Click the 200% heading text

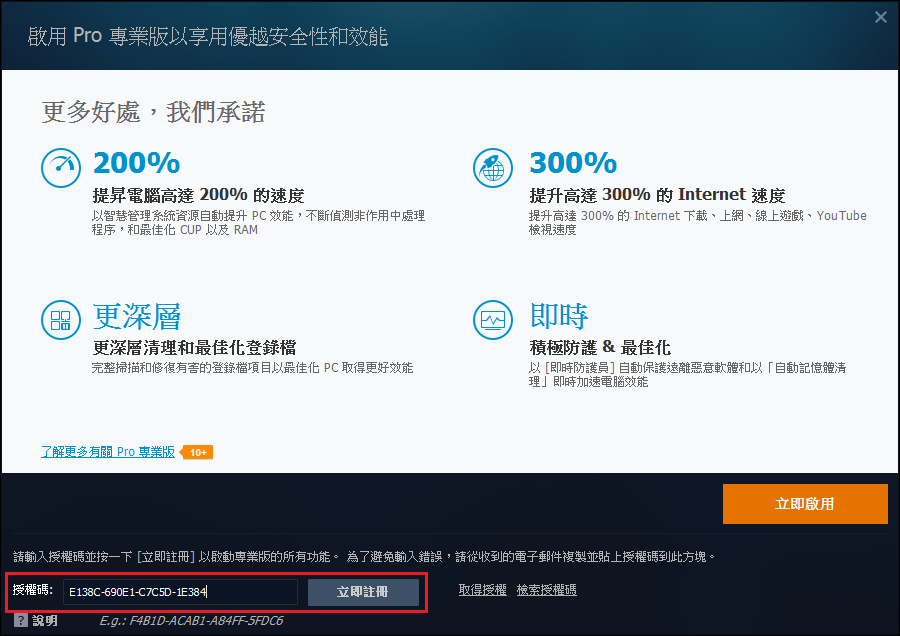coord(137,163)
